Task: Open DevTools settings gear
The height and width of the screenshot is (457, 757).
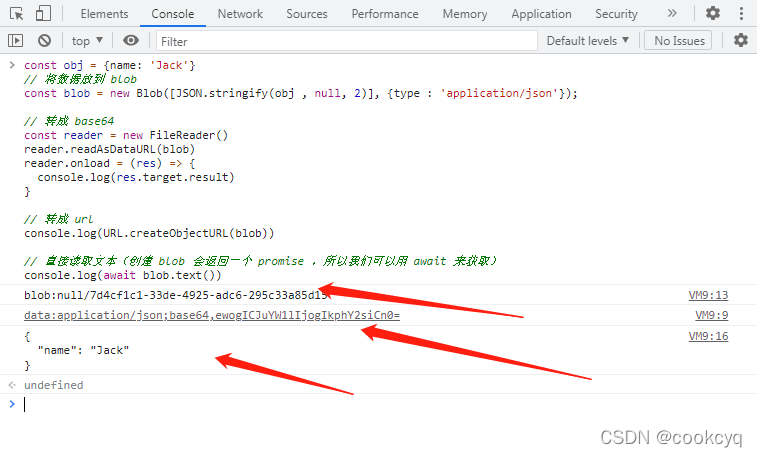Action: [x=713, y=14]
